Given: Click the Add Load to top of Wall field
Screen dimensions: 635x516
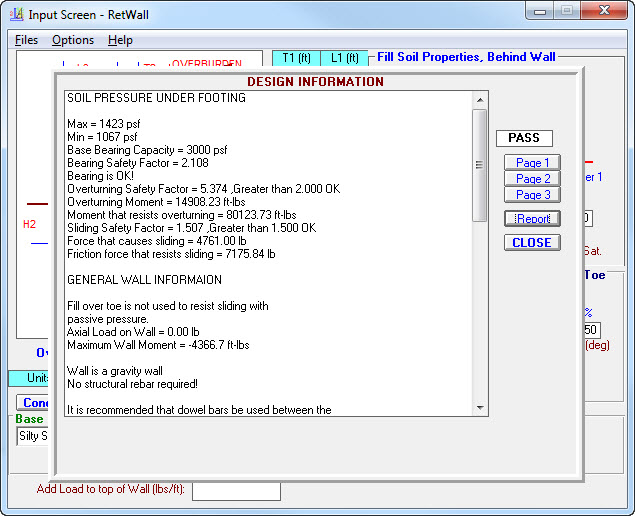Looking at the screenshot, I should pos(236,491).
